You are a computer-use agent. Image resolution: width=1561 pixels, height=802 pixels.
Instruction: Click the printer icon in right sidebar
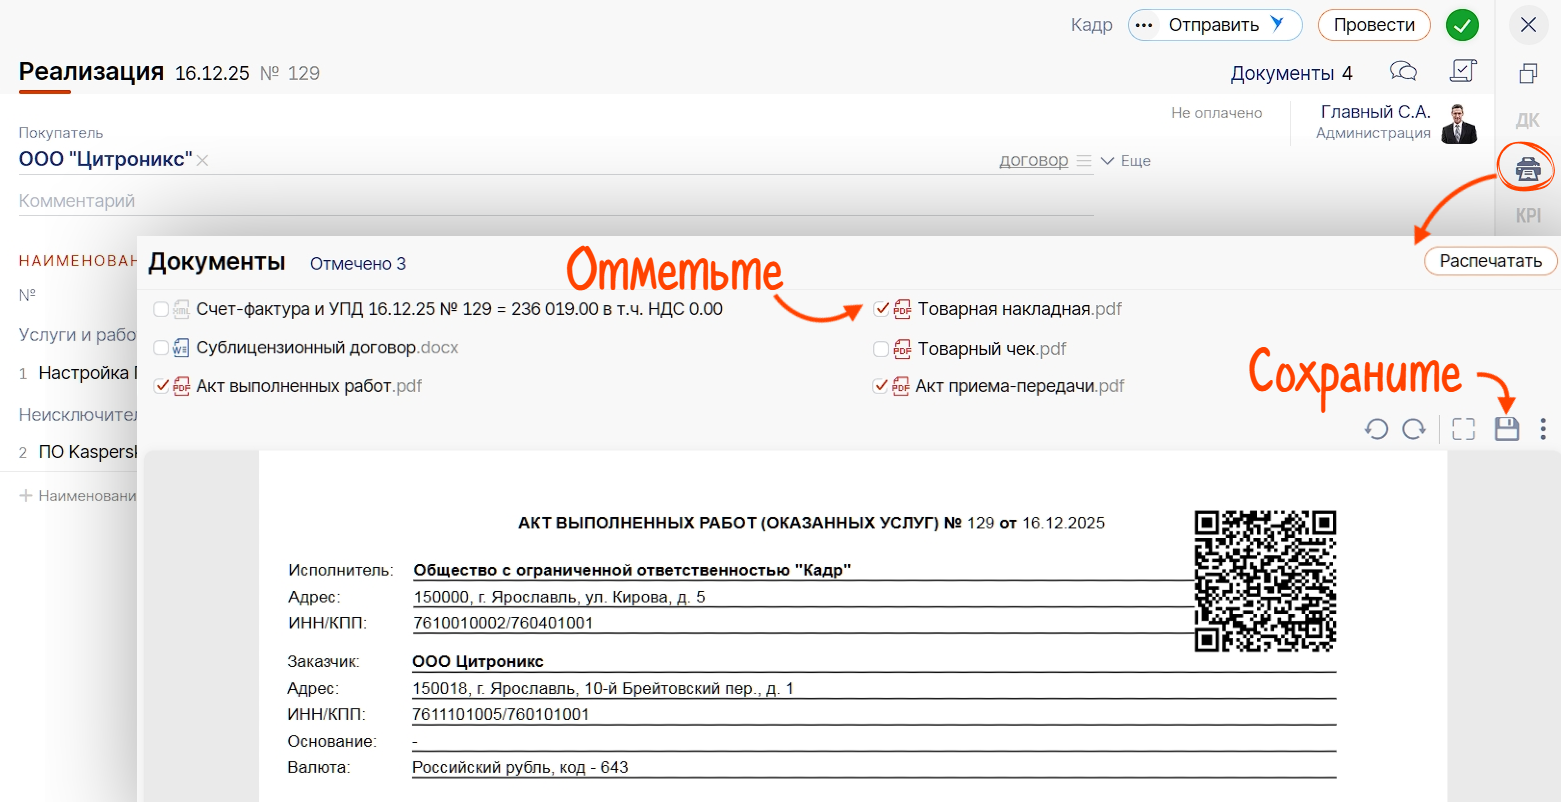(1527, 168)
